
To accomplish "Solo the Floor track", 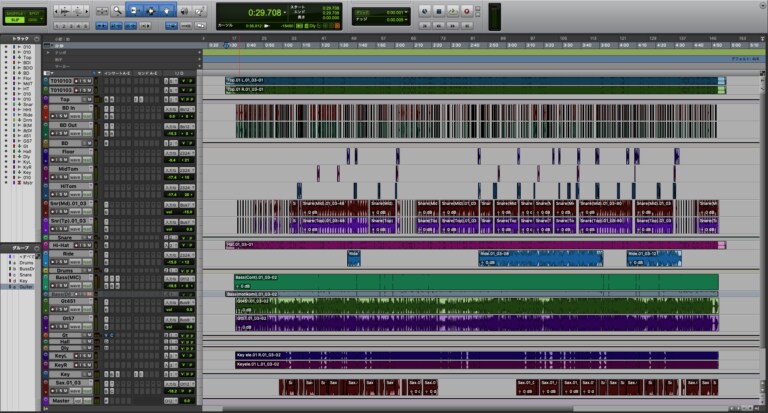I will coord(61,160).
